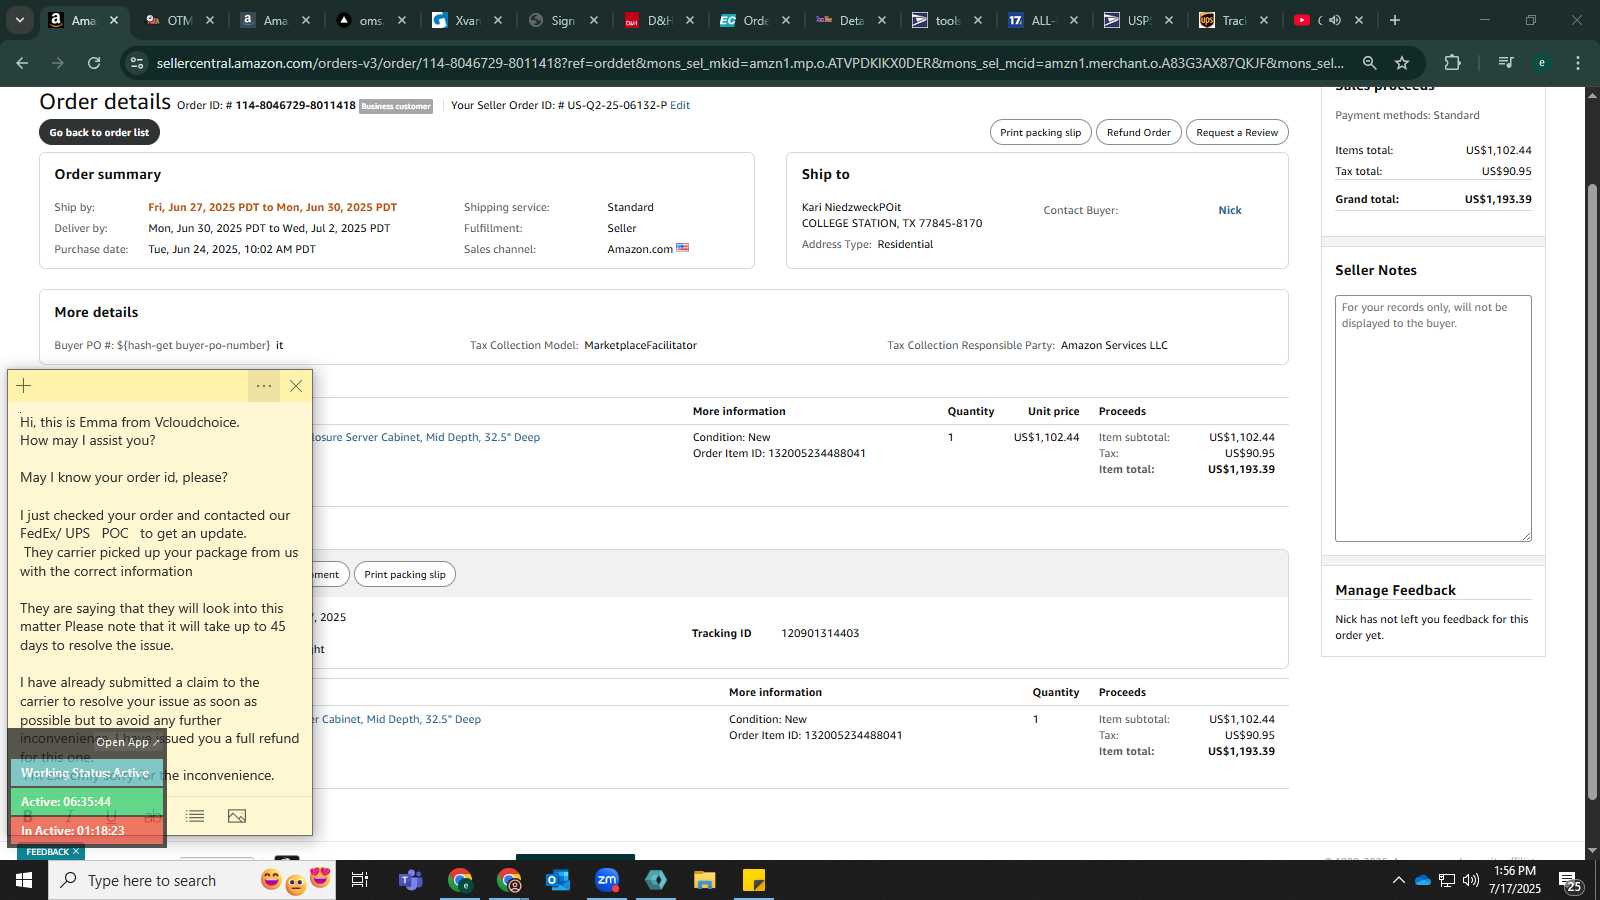The height and width of the screenshot is (900, 1600).
Task: Add a new sticky note with plus icon
Action: pos(24,386)
